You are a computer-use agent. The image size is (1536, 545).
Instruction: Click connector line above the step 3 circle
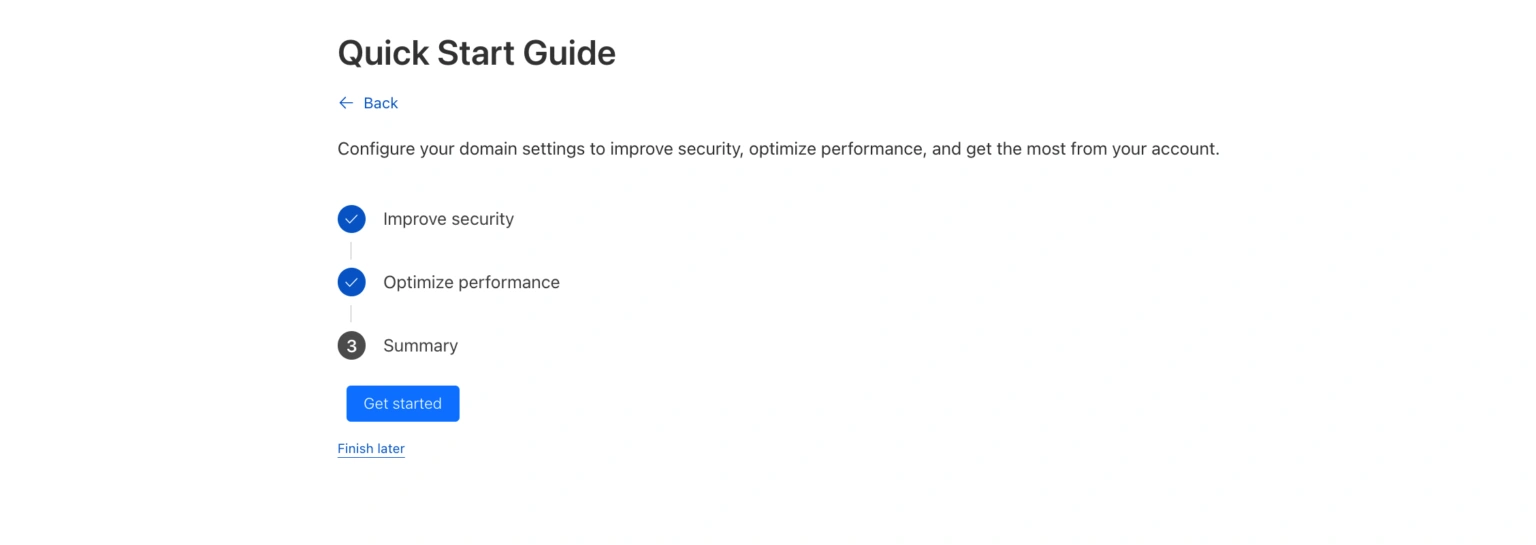click(351, 314)
